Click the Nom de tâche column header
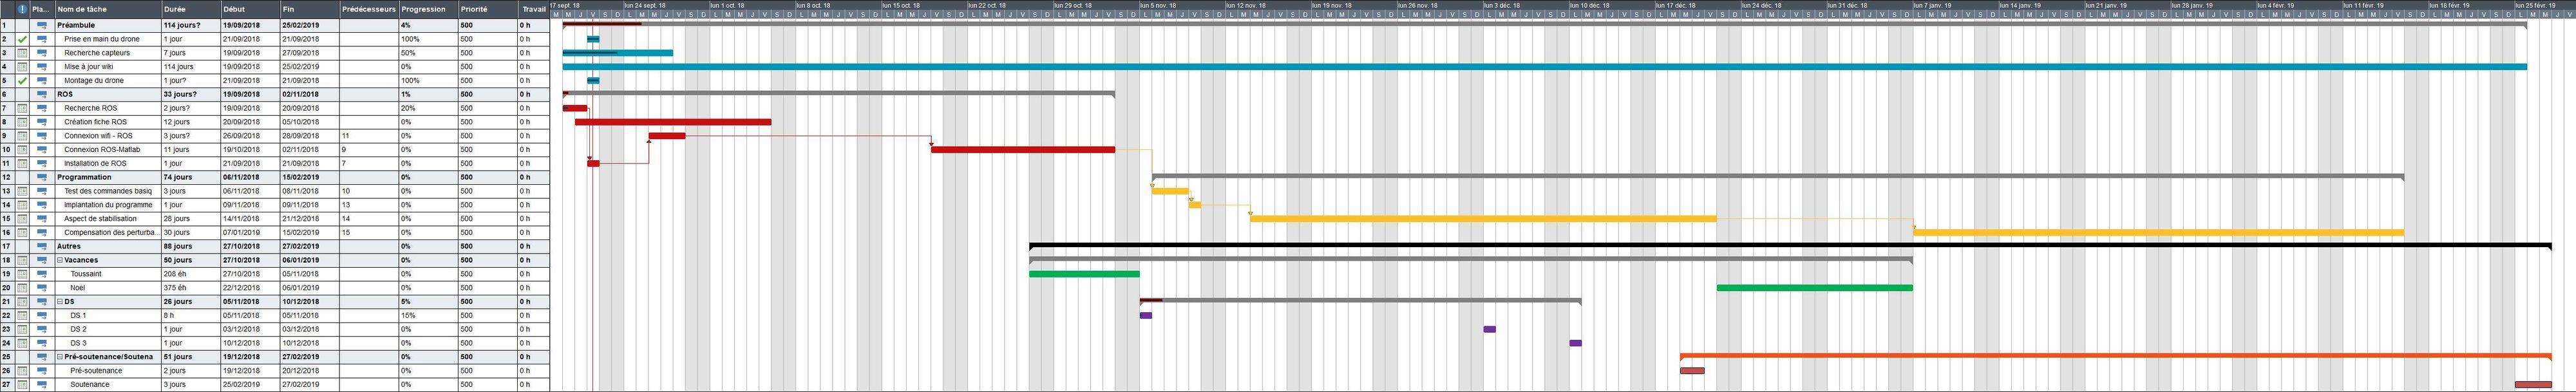 [x=107, y=9]
